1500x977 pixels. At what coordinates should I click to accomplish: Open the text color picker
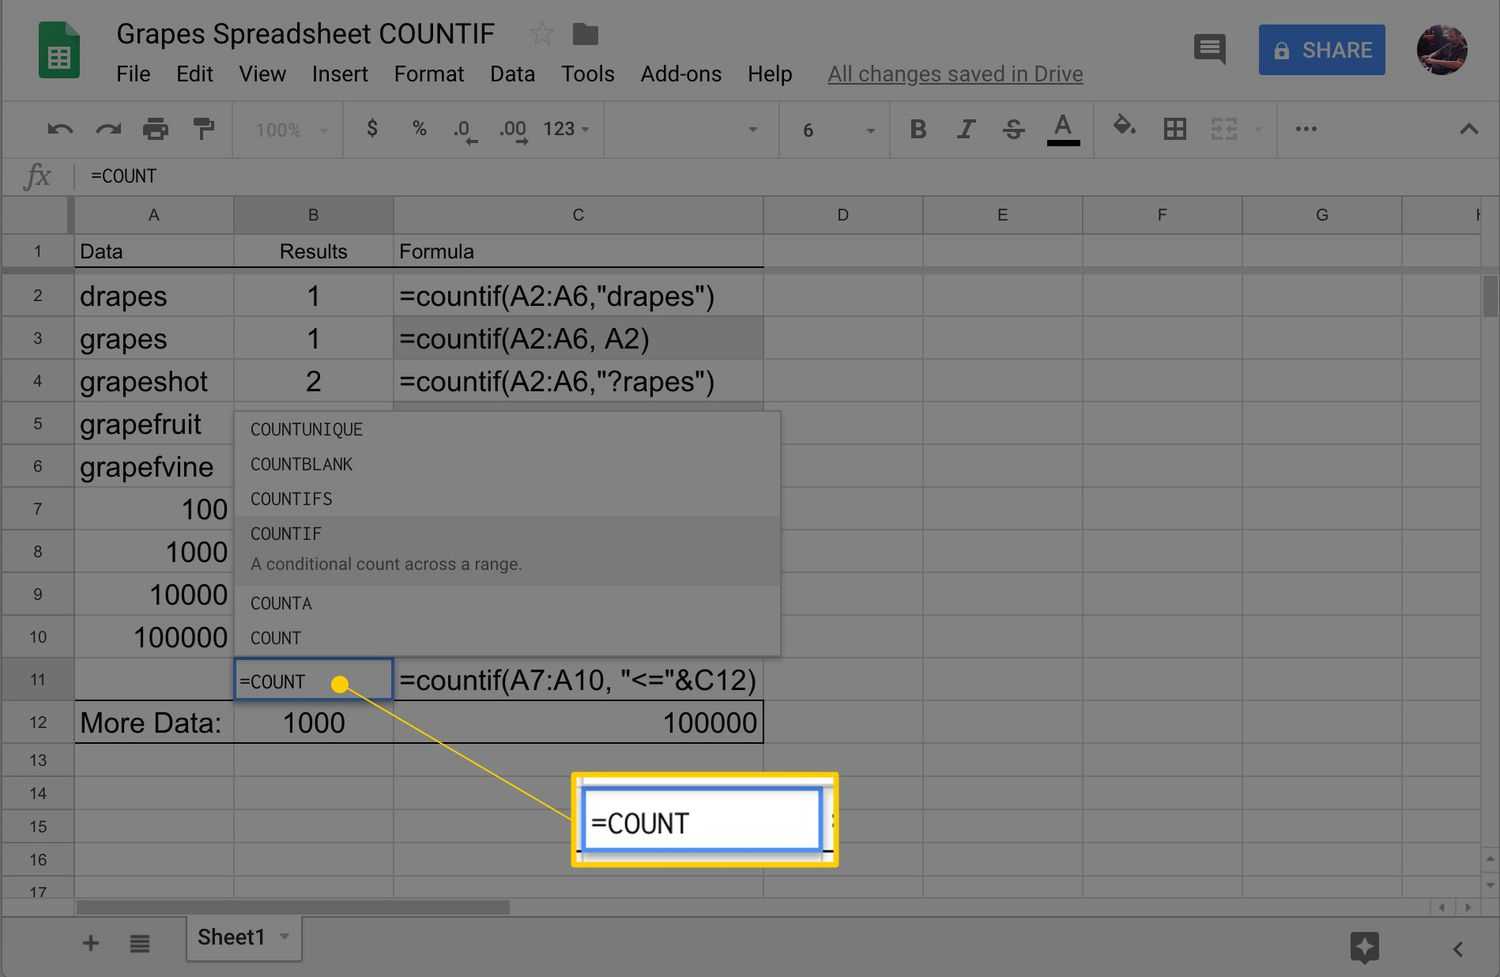click(1063, 129)
